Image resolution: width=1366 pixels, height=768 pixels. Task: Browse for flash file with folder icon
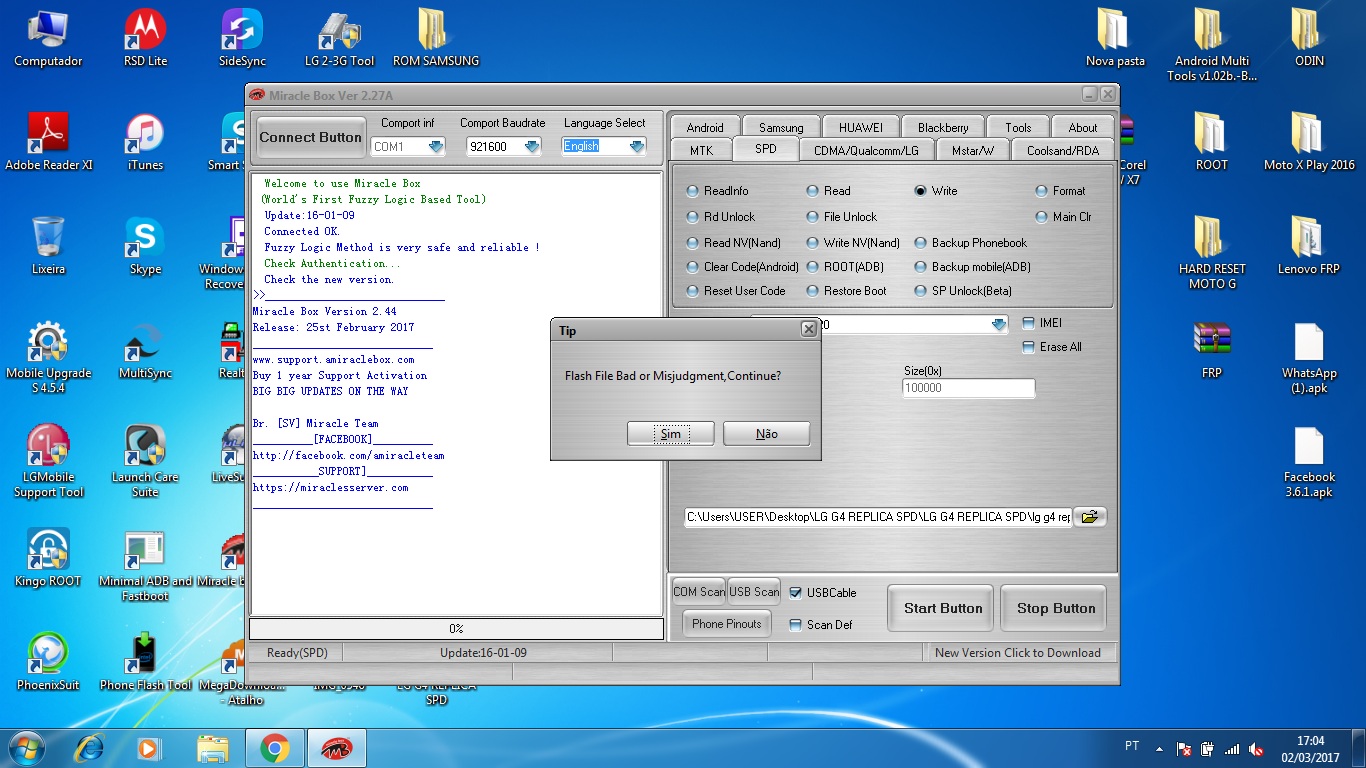[1090, 517]
